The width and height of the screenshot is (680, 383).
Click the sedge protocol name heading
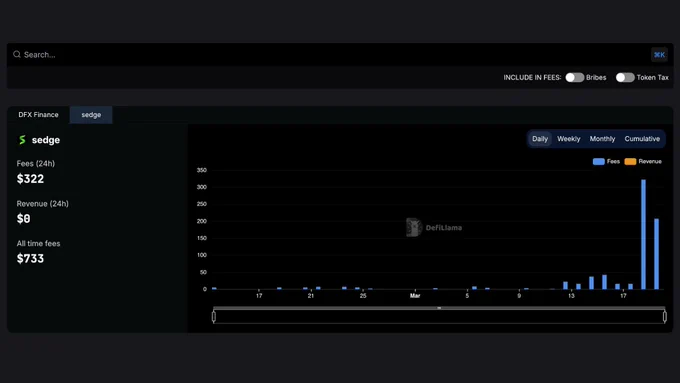pyautogui.click(x=46, y=140)
